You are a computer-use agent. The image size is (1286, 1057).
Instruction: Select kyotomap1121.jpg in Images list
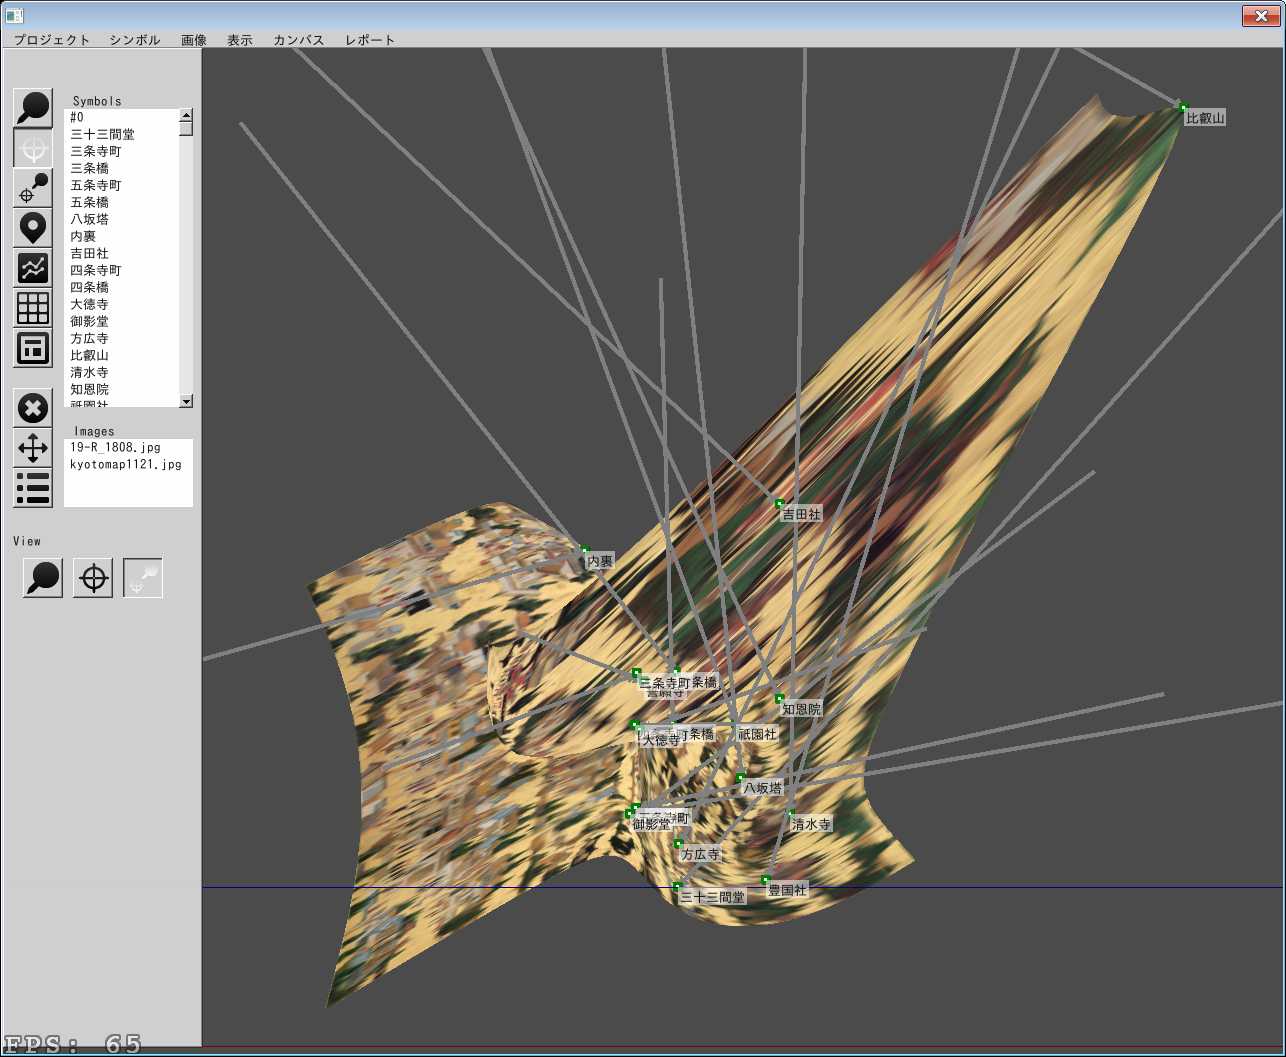tap(126, 464)
